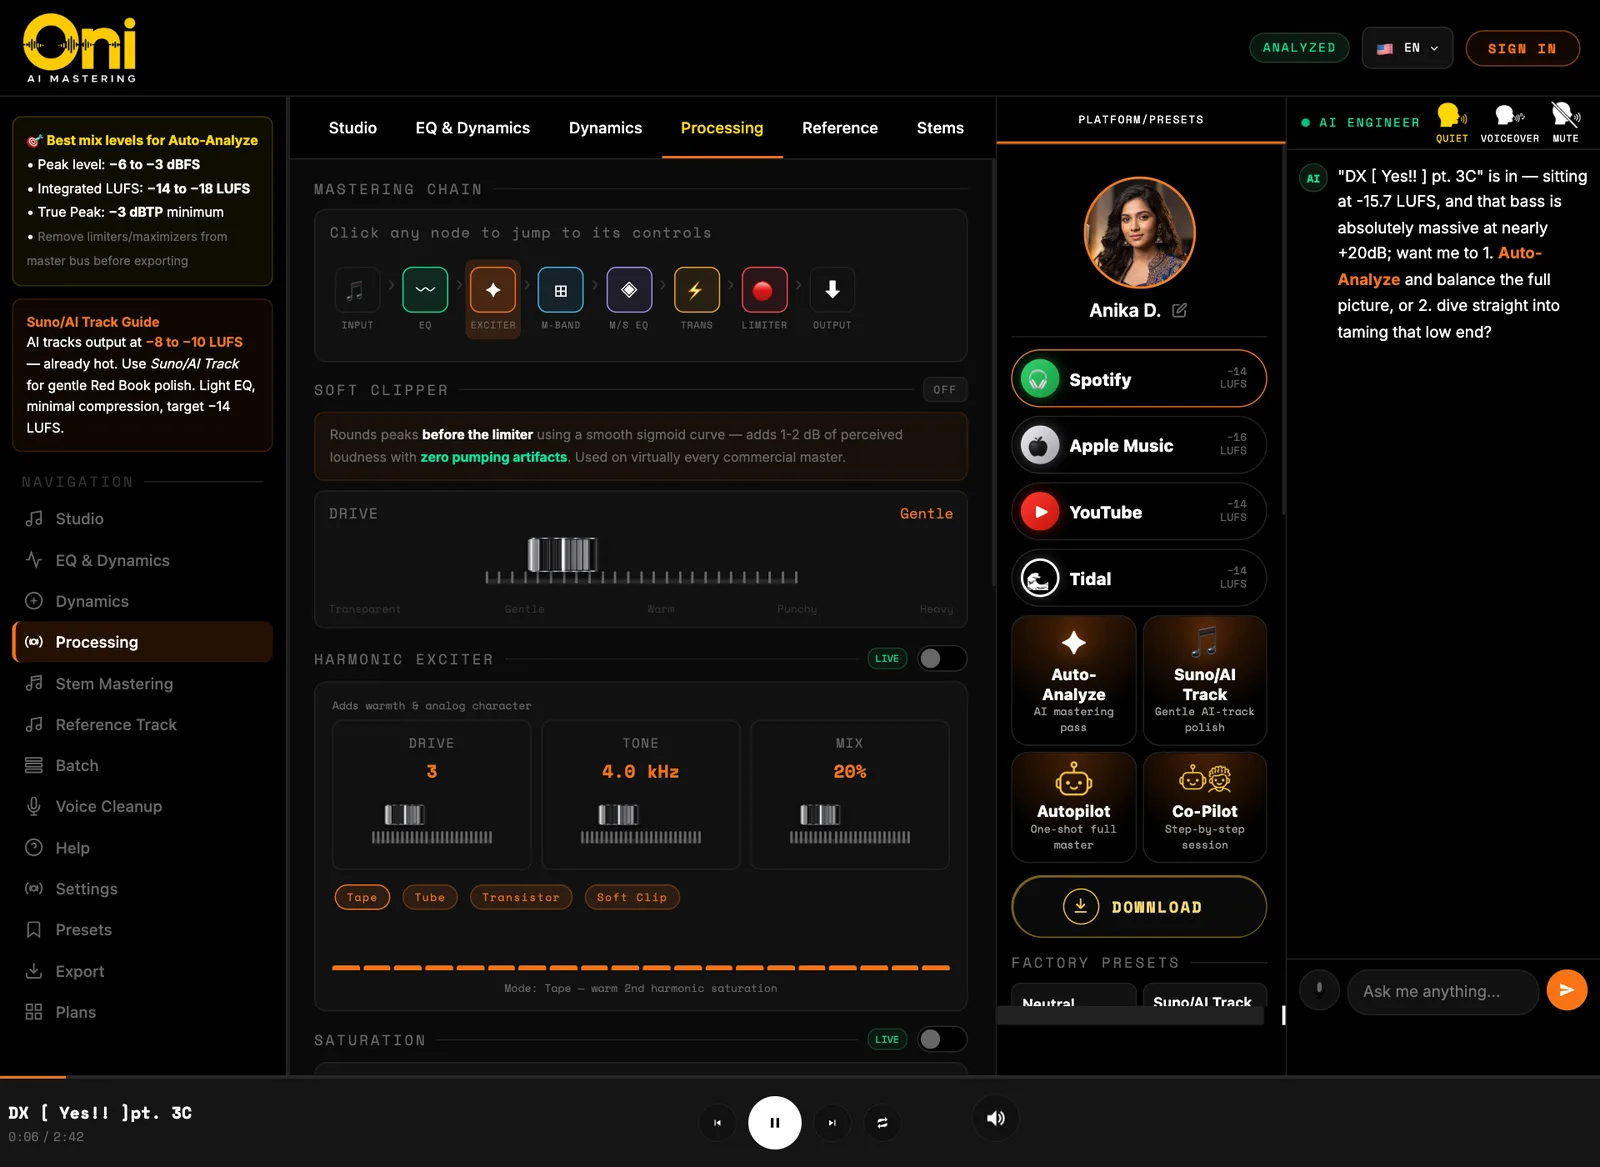This screenshot has height=1167, width=1600.
Task: Choose the Spotify platform preset
Action: pyautogui.click(x=1139, y=379)
